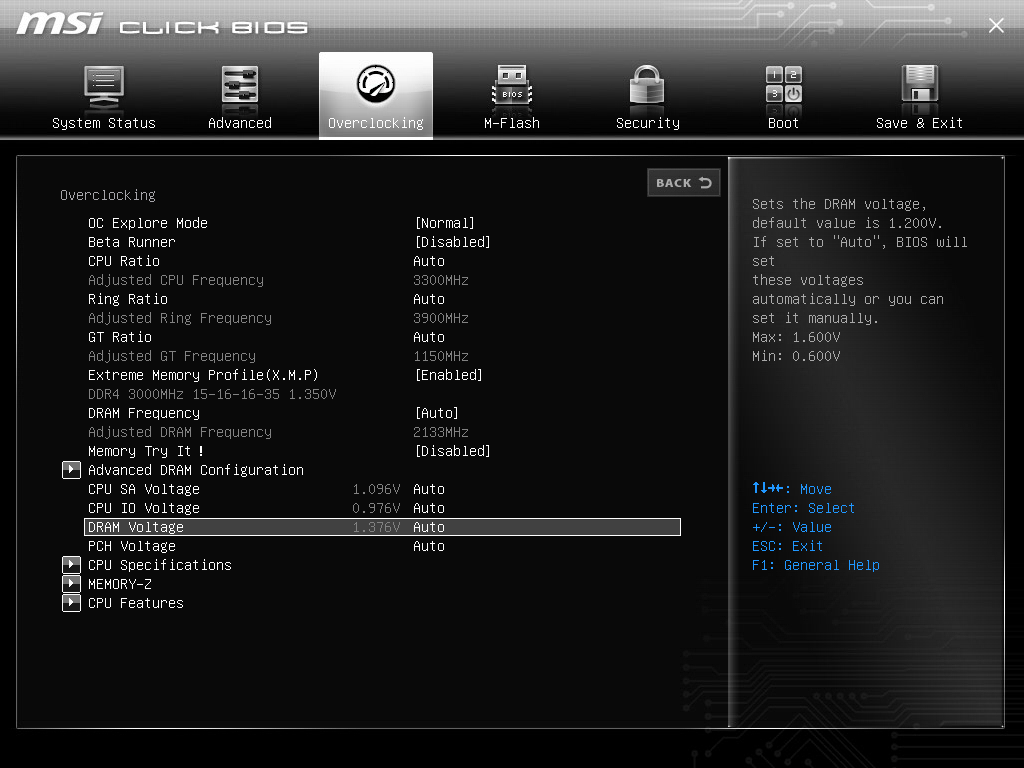Change Memory Try It ! [Disabled] value
The image size is (1024, 768).
tap(453, 451)
